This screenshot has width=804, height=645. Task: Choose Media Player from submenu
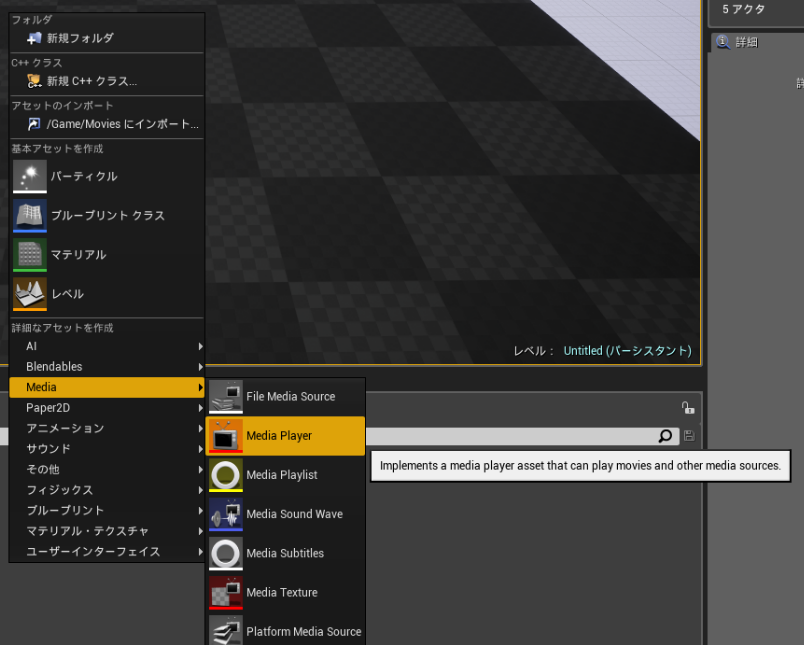[285, 436]
